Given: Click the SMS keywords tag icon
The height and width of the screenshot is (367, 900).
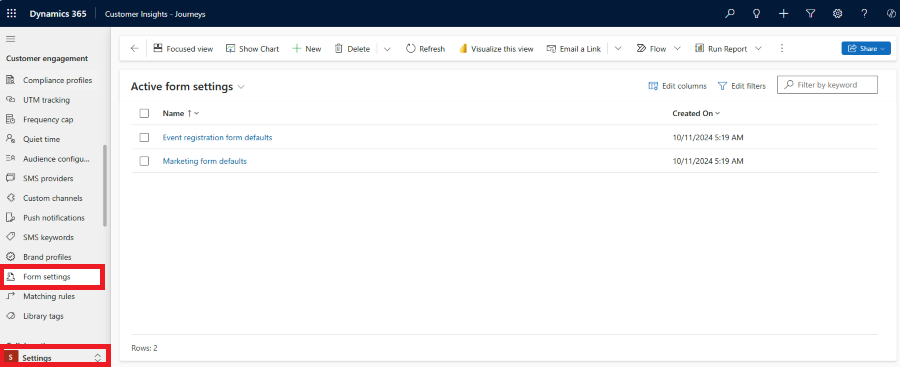Looking at the screenshot, I should point(10,237).
